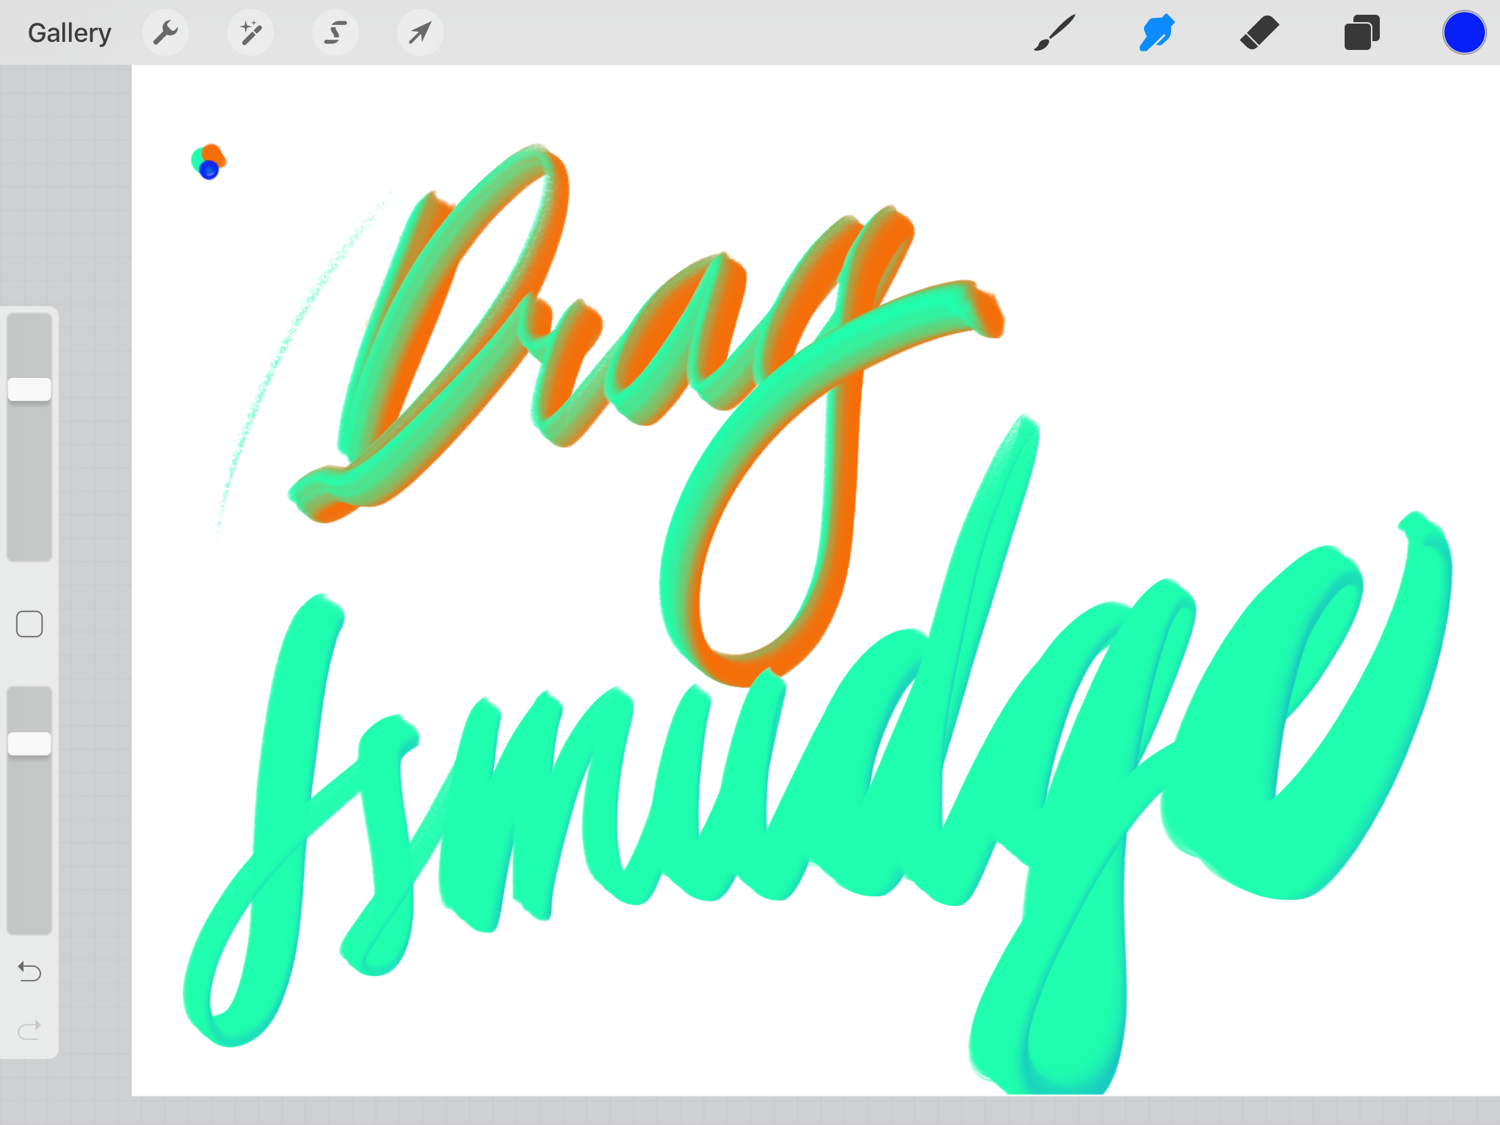The image size is (1500, 1125).
Task: Undo the last stroke with the undo arrow
Action: pyautogui.click(x=30, y=971)
